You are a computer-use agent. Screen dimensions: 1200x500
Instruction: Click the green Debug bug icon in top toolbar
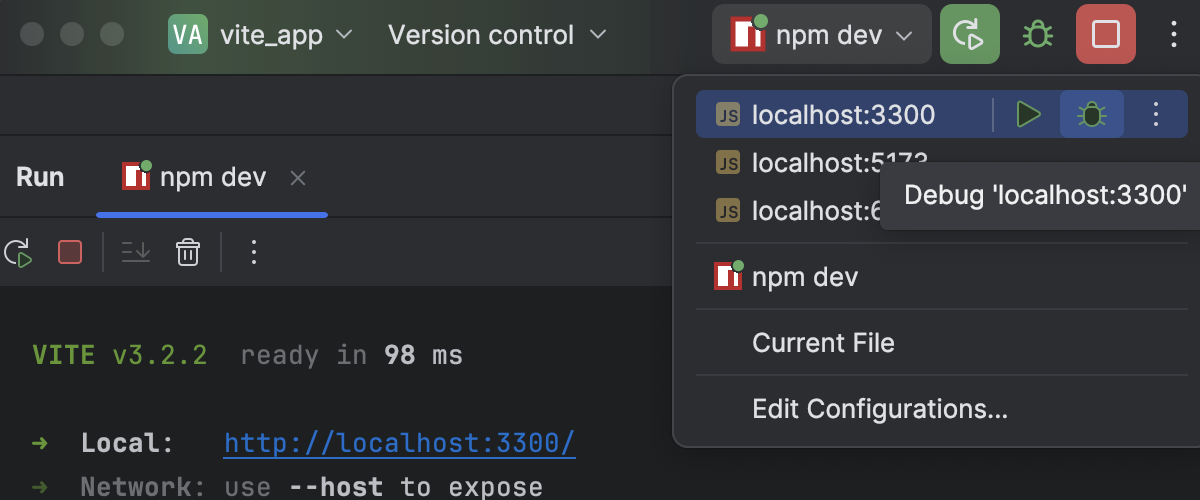(x=1038, y=35)
